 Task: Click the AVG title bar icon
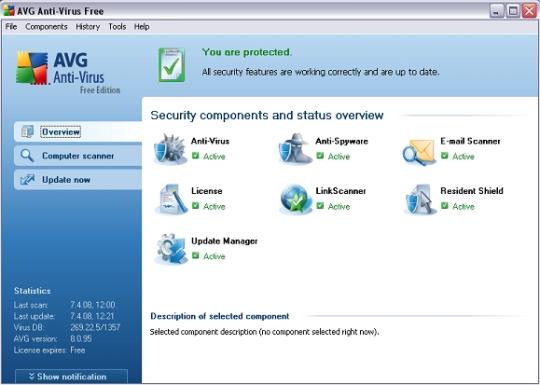(x=9, y=11)
